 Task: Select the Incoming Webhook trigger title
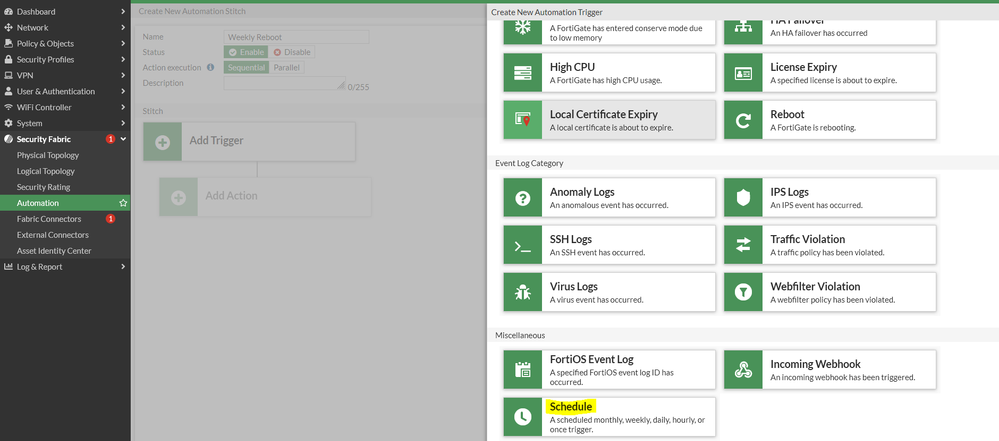[x=816, y=365]
